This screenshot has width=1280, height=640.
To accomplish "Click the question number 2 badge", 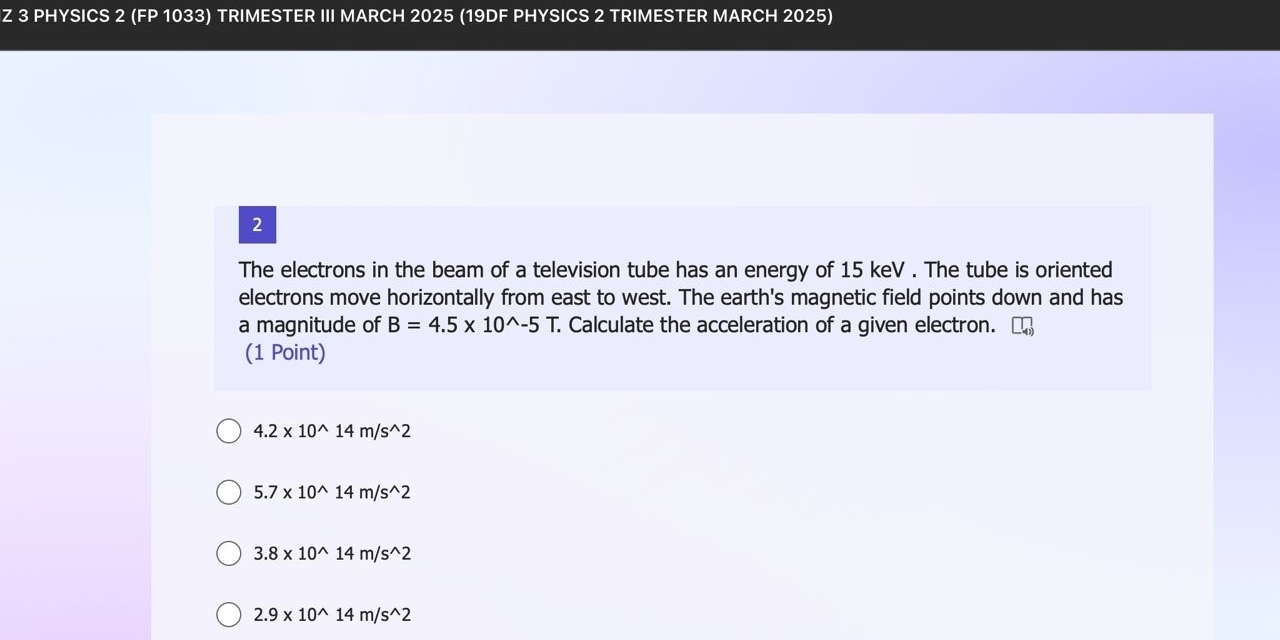I will tap(257, 224).
